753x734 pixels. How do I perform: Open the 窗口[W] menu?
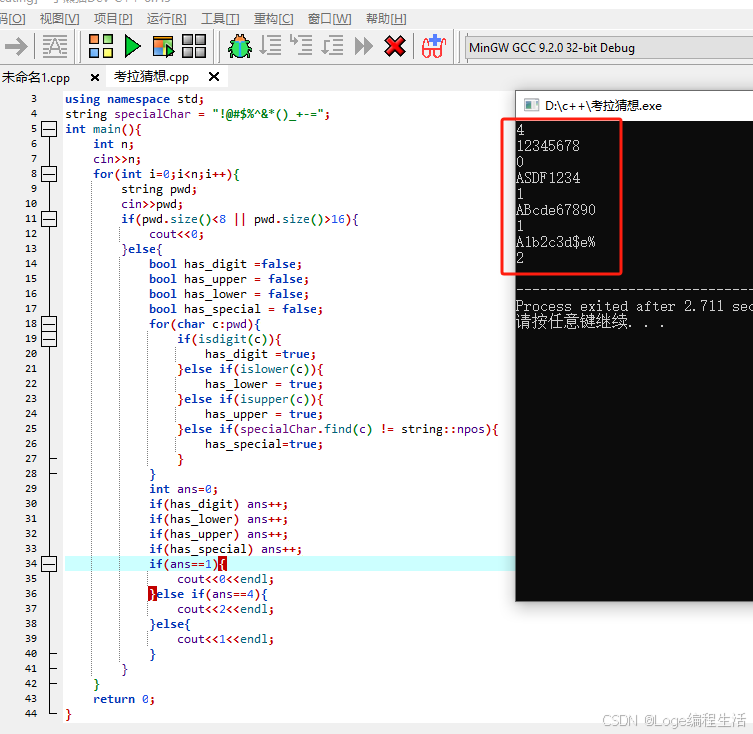pyautogui.click(x=329, y=19)
